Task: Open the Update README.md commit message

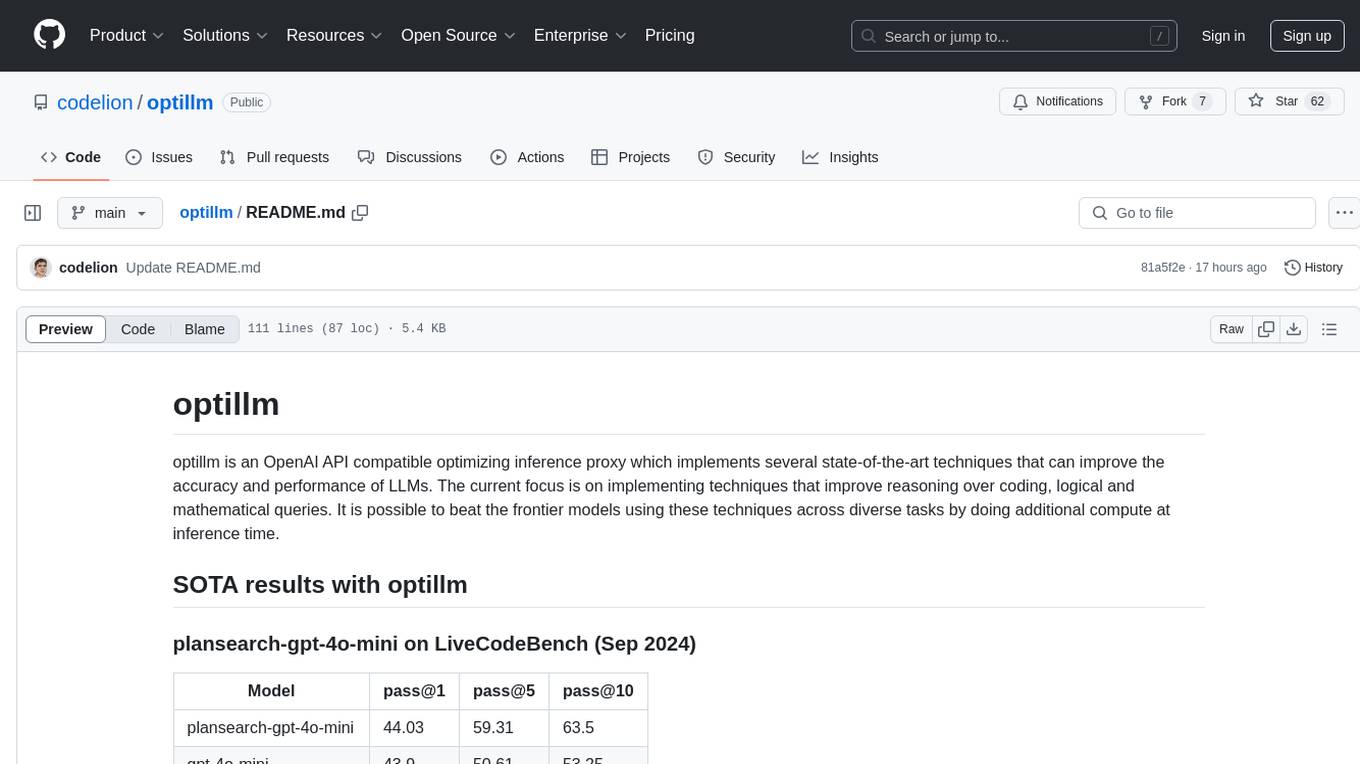Action: (193, 268)
